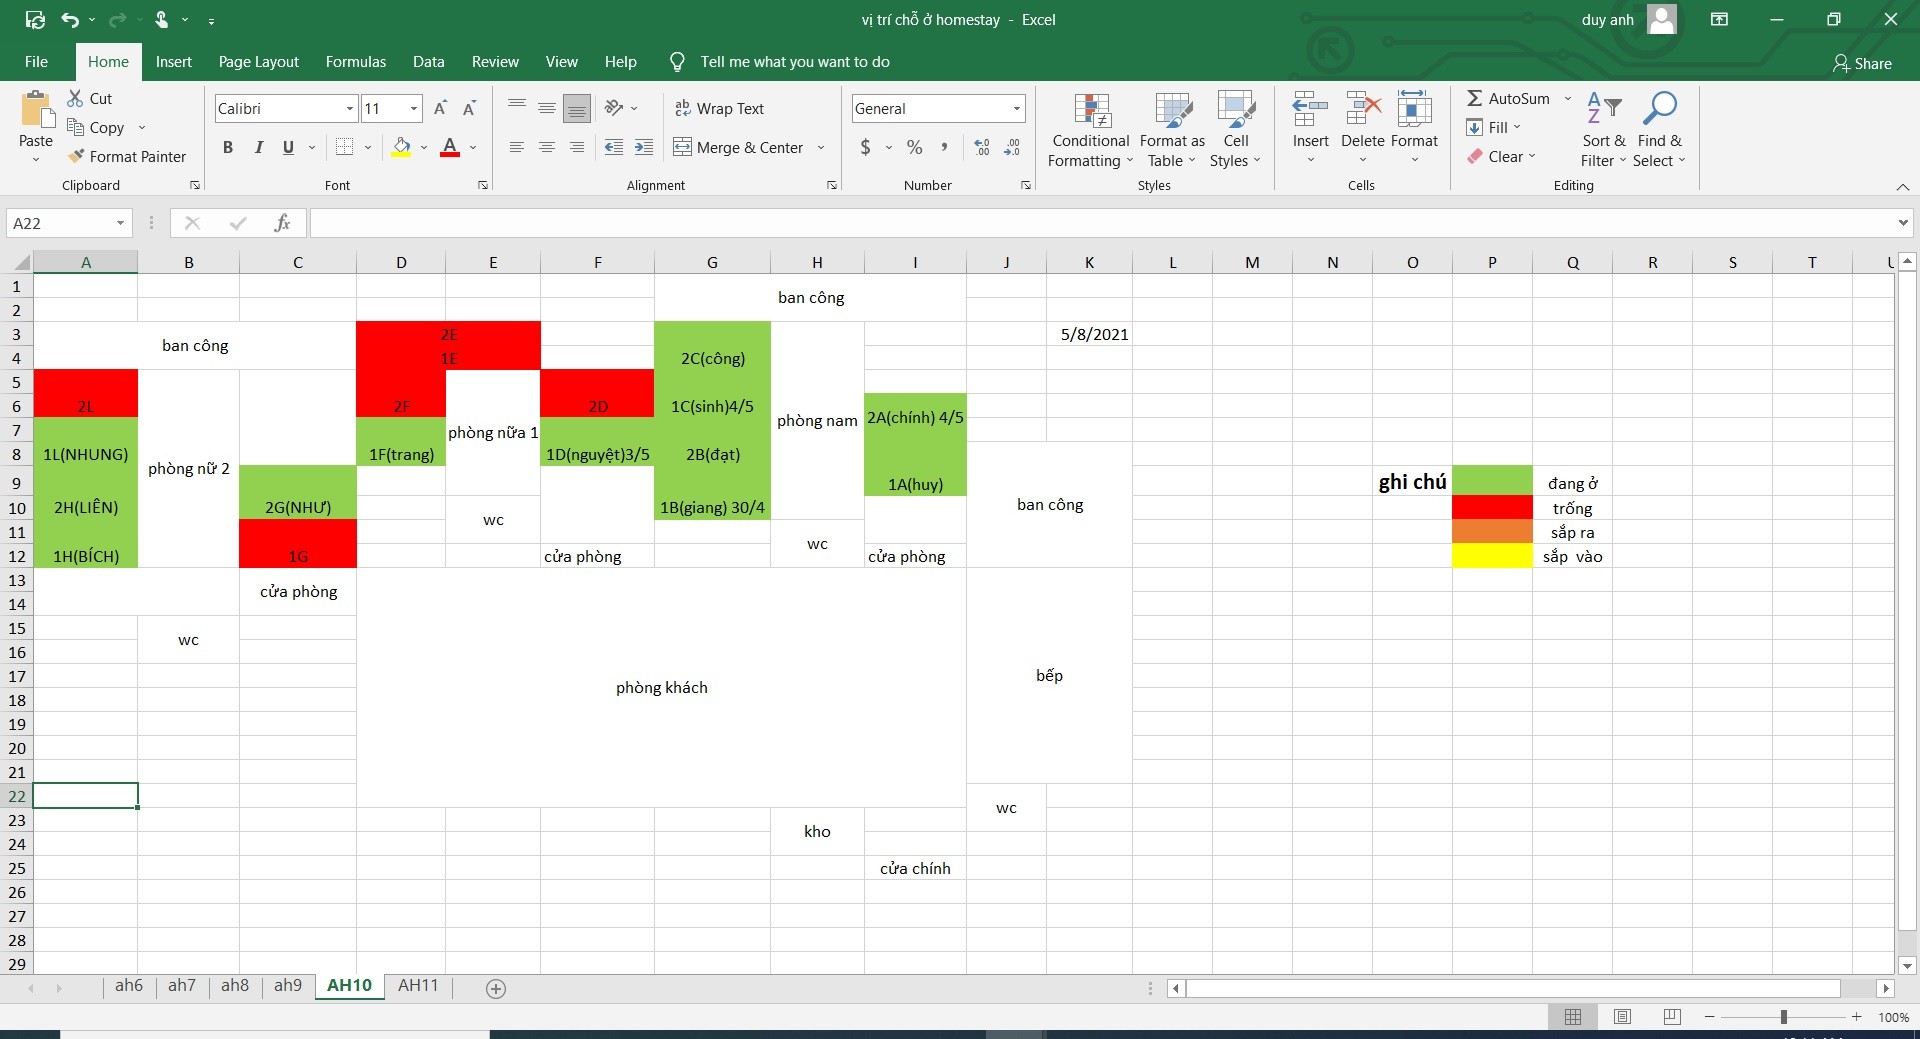The image size is (1920, 1039).
Task: Switch to the AH11 sheet tab
Action: click(418, 985)
